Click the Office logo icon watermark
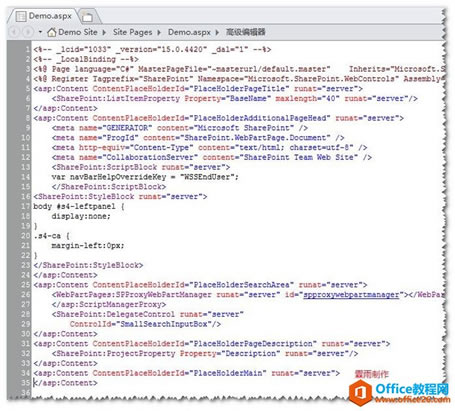This screenshot has width=455, height=411. (360, 393)
